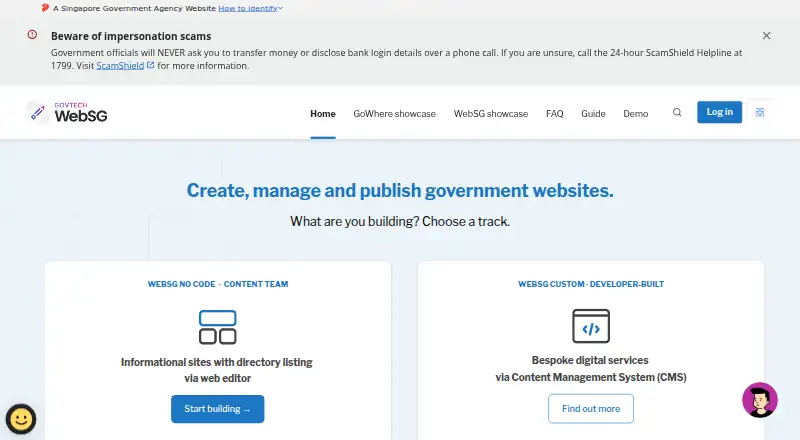The width and height of the screenshot is (800, 440).
Task: Follow the ScamShield link
Action: click(120, 66)
